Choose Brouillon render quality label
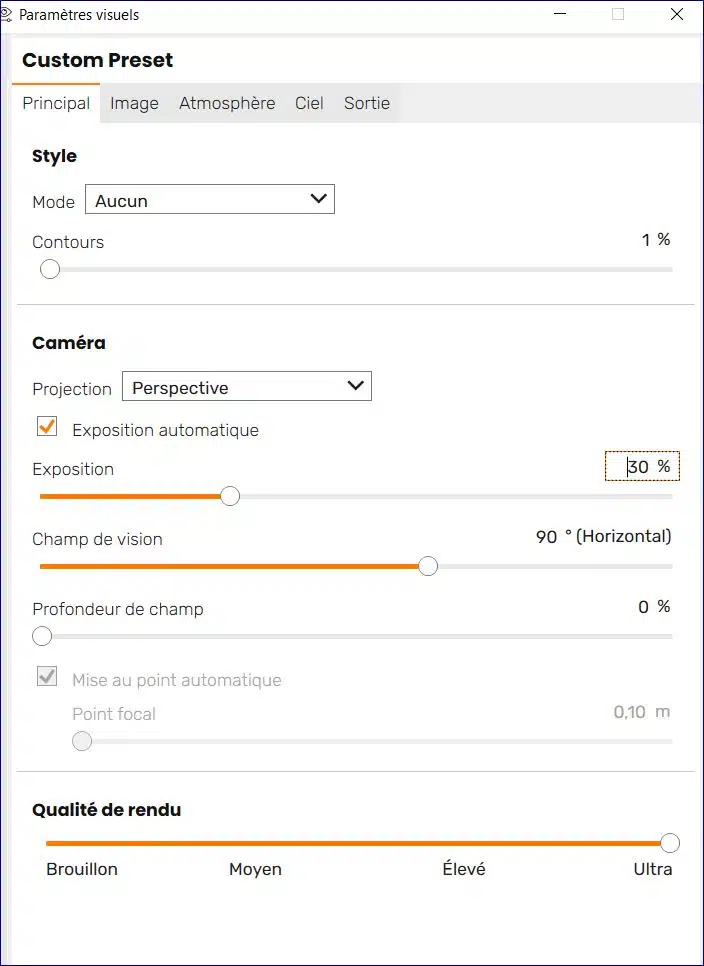This screenshot has width=704, height=966. [x=82, y=869]
